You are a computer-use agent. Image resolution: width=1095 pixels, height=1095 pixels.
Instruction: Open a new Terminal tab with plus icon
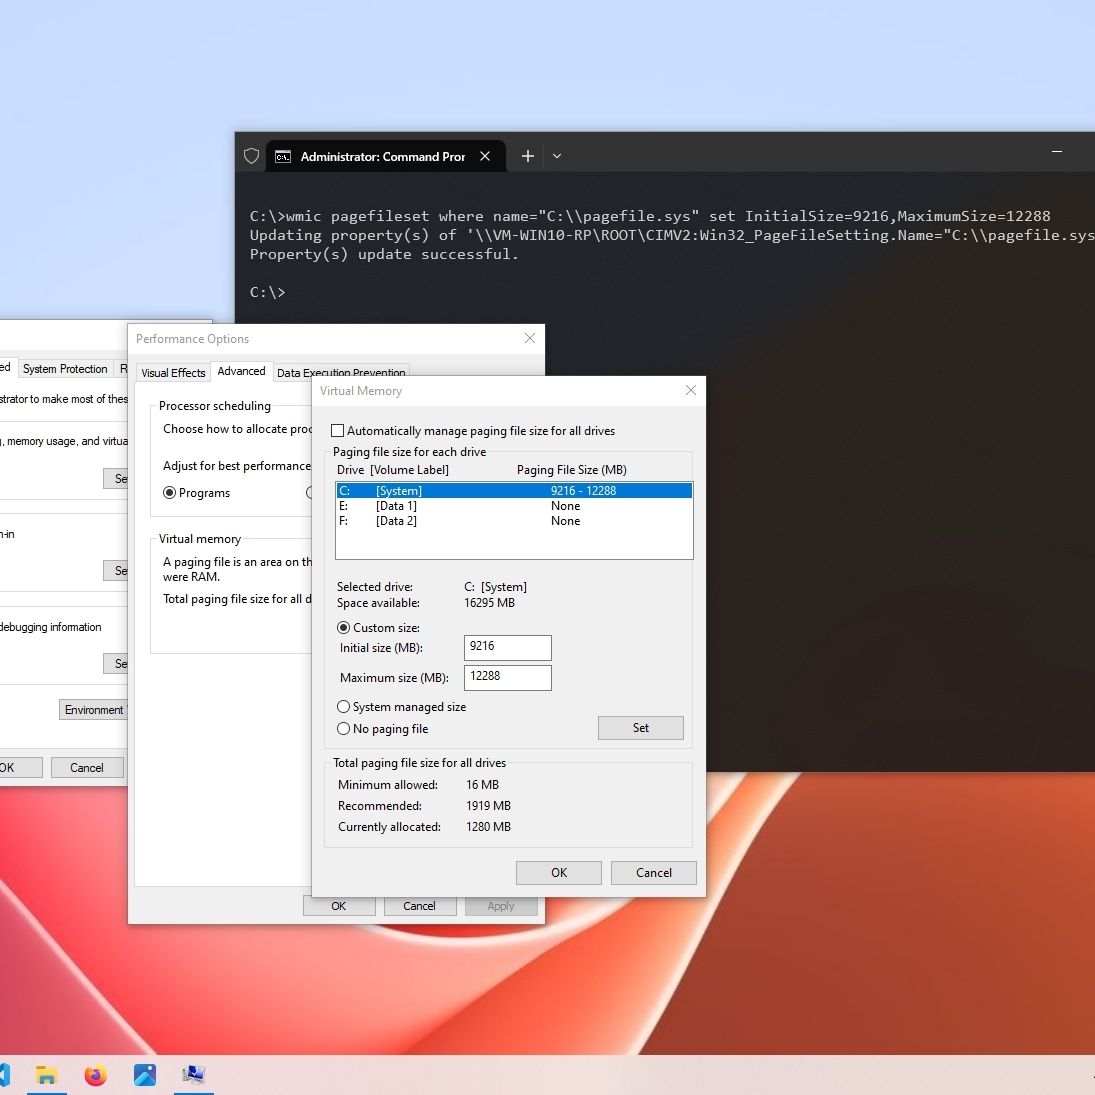(x=528, y=156)
